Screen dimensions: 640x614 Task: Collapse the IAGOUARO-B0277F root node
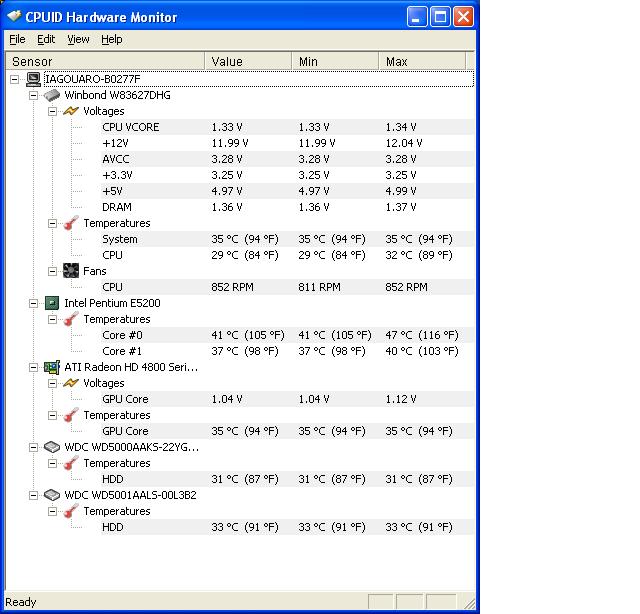click(15, 79)
